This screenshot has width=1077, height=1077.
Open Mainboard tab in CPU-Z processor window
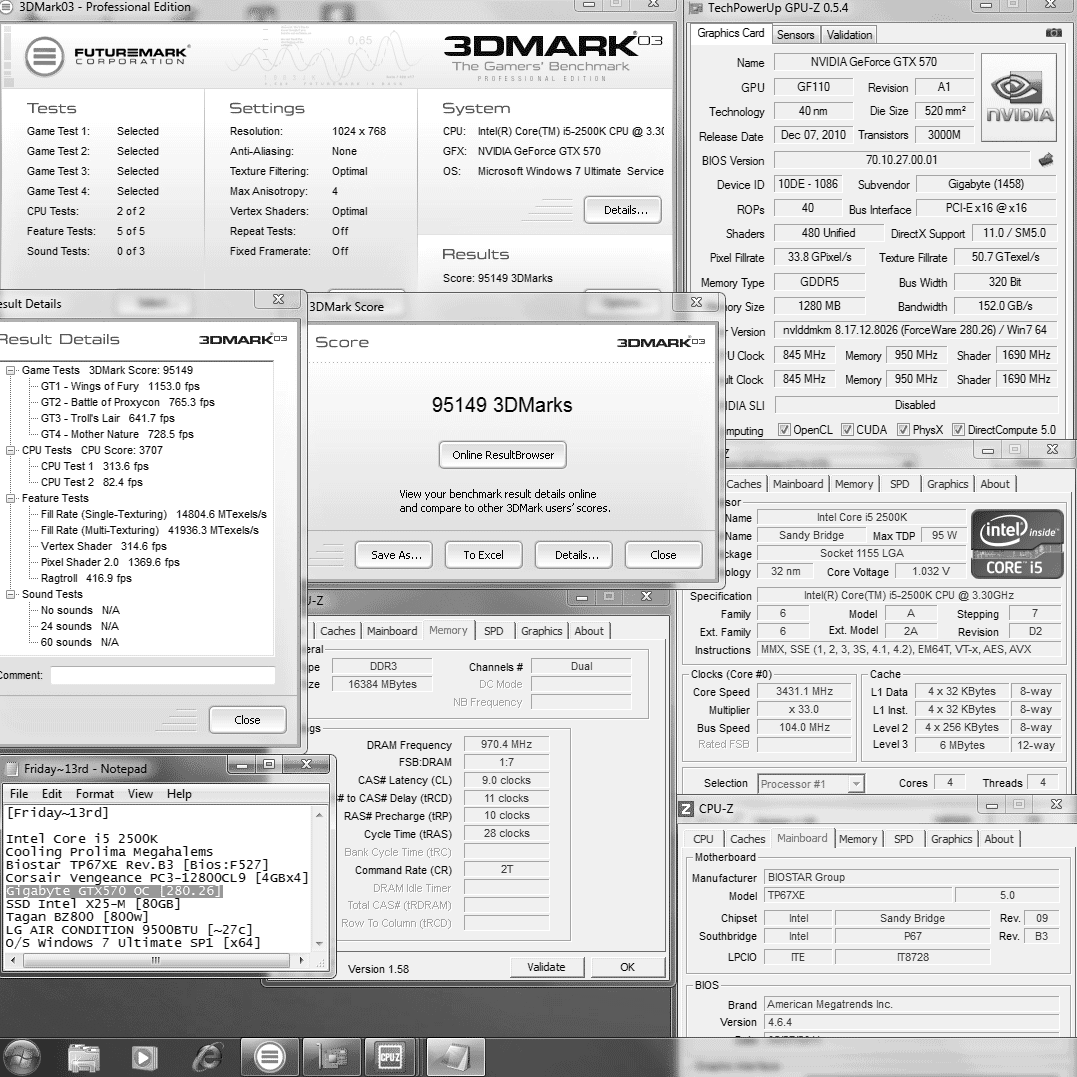tap(797, 484)
